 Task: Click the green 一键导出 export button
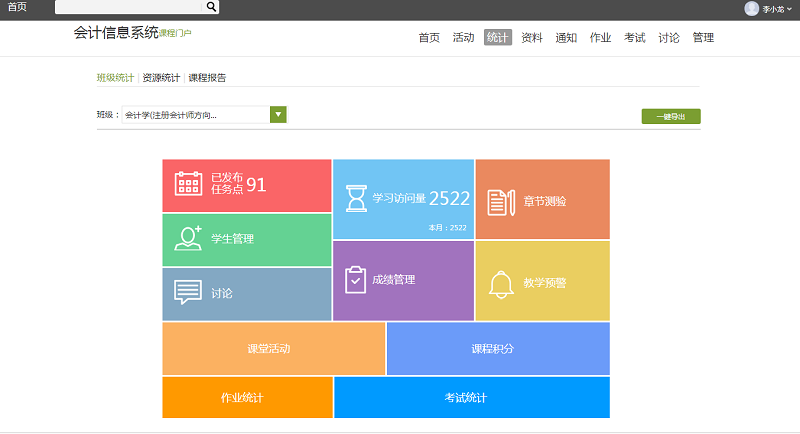pos(670,116)
